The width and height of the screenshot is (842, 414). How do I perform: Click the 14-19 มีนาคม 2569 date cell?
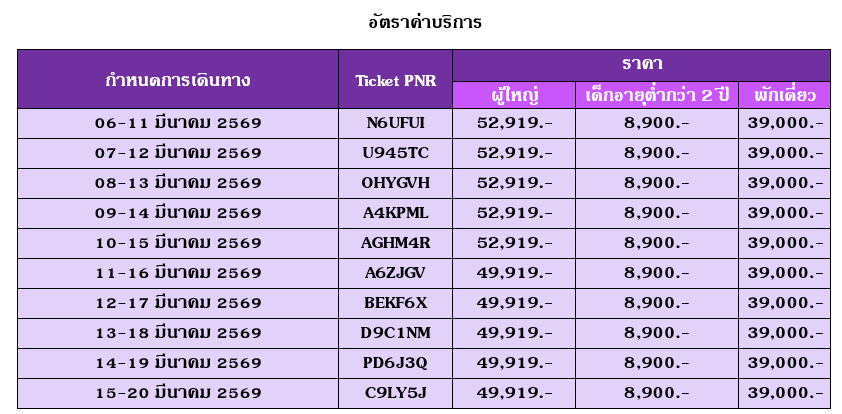(x=178, y=363)
